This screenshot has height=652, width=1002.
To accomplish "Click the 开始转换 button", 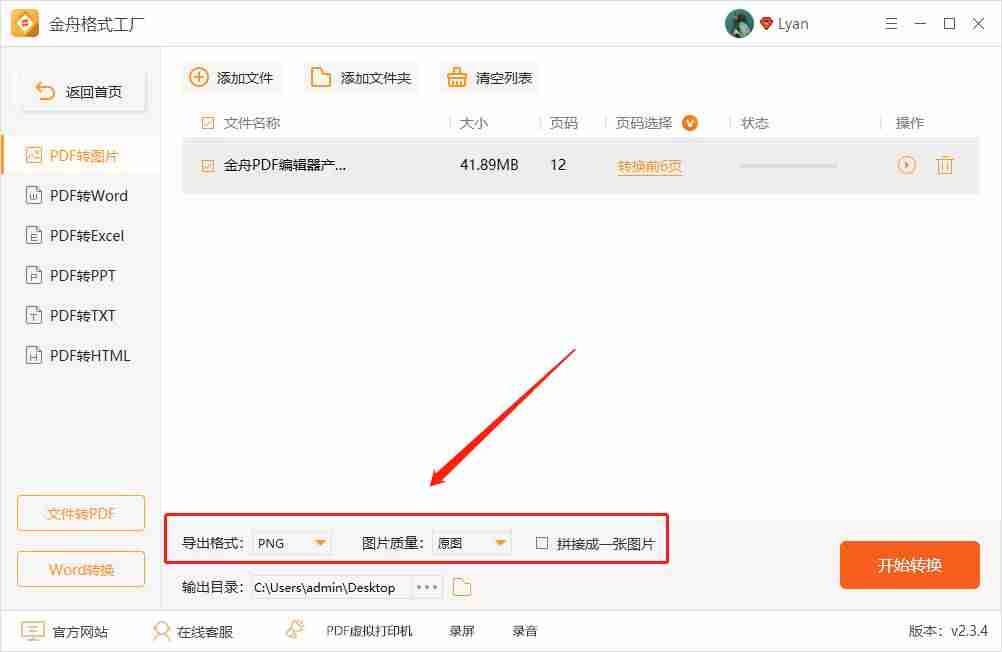I will click(x=909, y=565).
